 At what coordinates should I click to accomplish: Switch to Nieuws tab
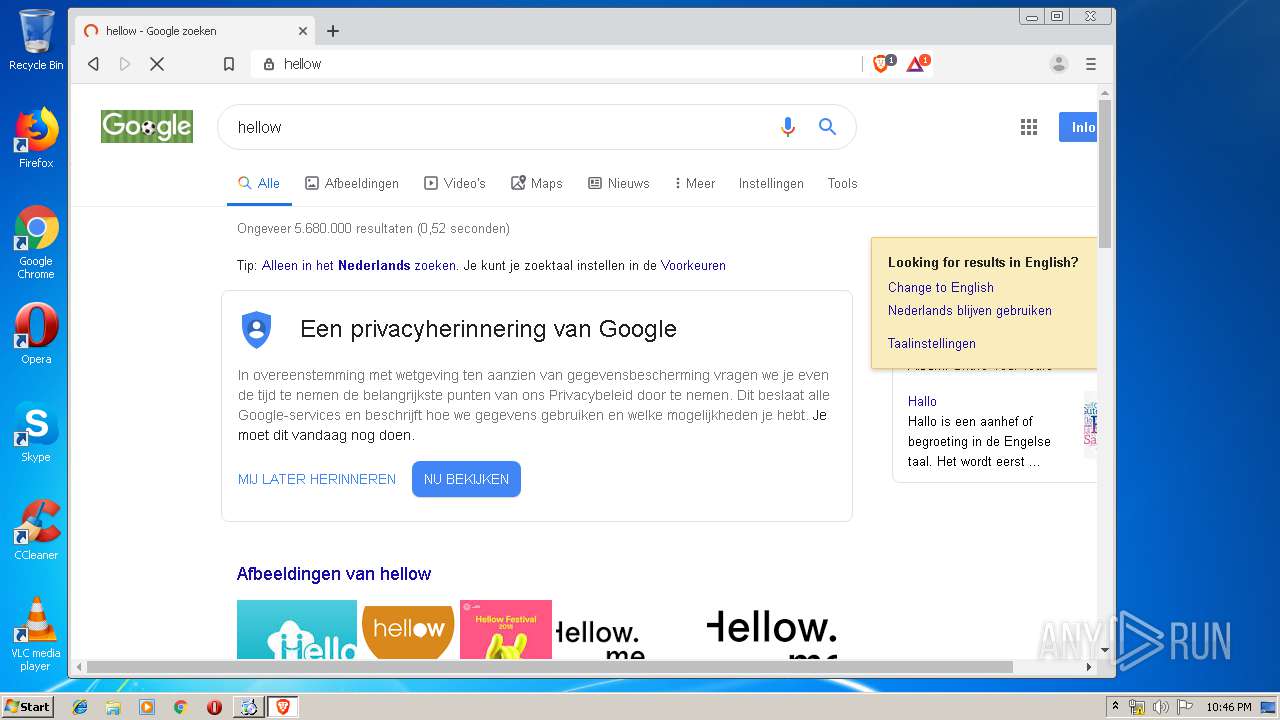(619, 184)
